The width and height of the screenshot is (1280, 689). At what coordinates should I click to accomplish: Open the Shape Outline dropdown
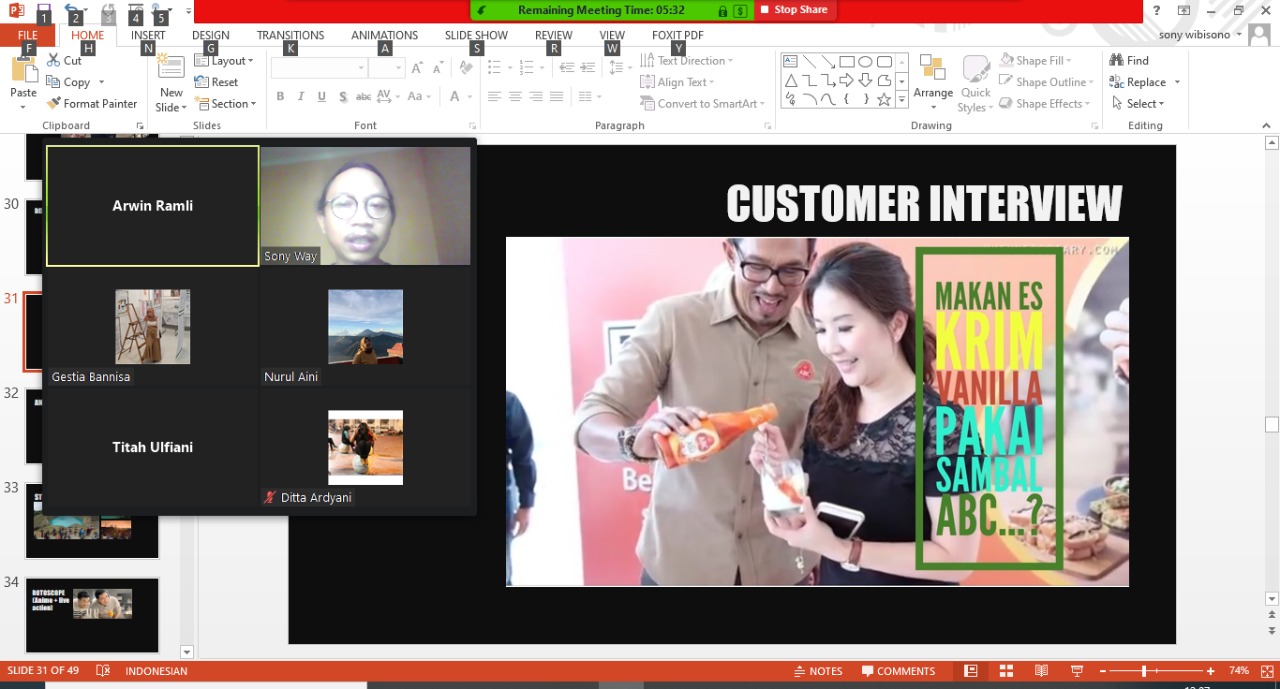[x=1047, y=82]
